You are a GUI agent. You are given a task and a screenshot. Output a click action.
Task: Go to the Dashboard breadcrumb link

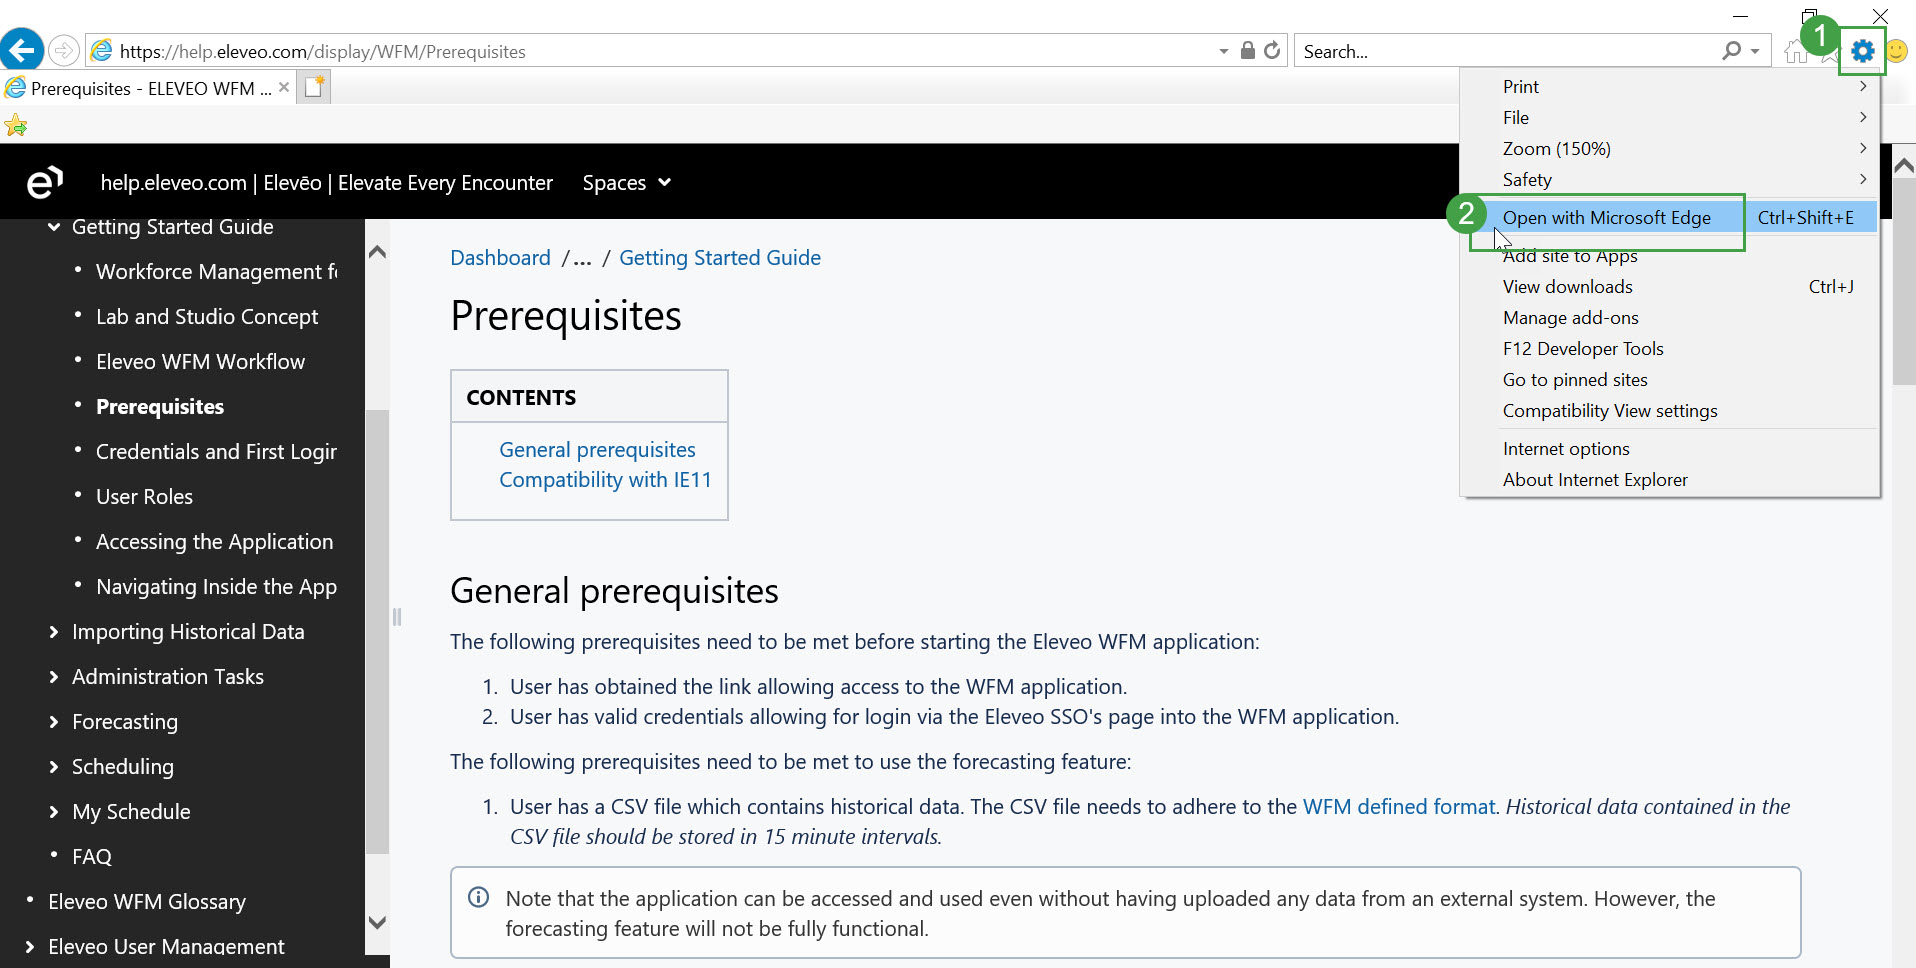[x=500, y=258]
